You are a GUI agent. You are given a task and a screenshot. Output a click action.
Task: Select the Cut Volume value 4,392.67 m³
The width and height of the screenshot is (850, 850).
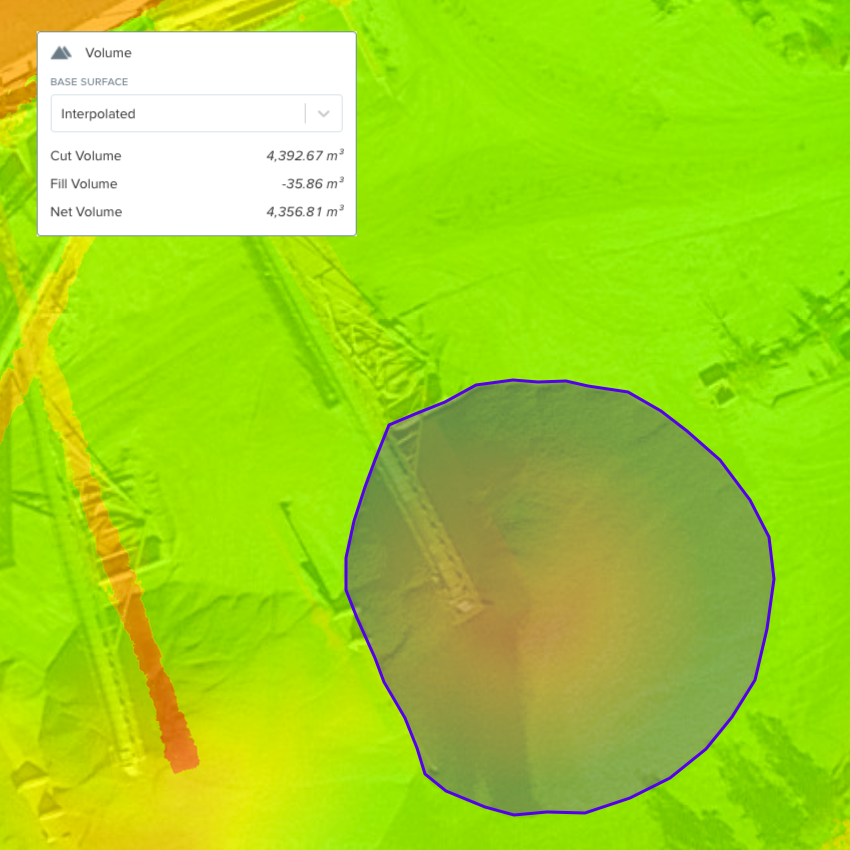click(x=304, y=156)
